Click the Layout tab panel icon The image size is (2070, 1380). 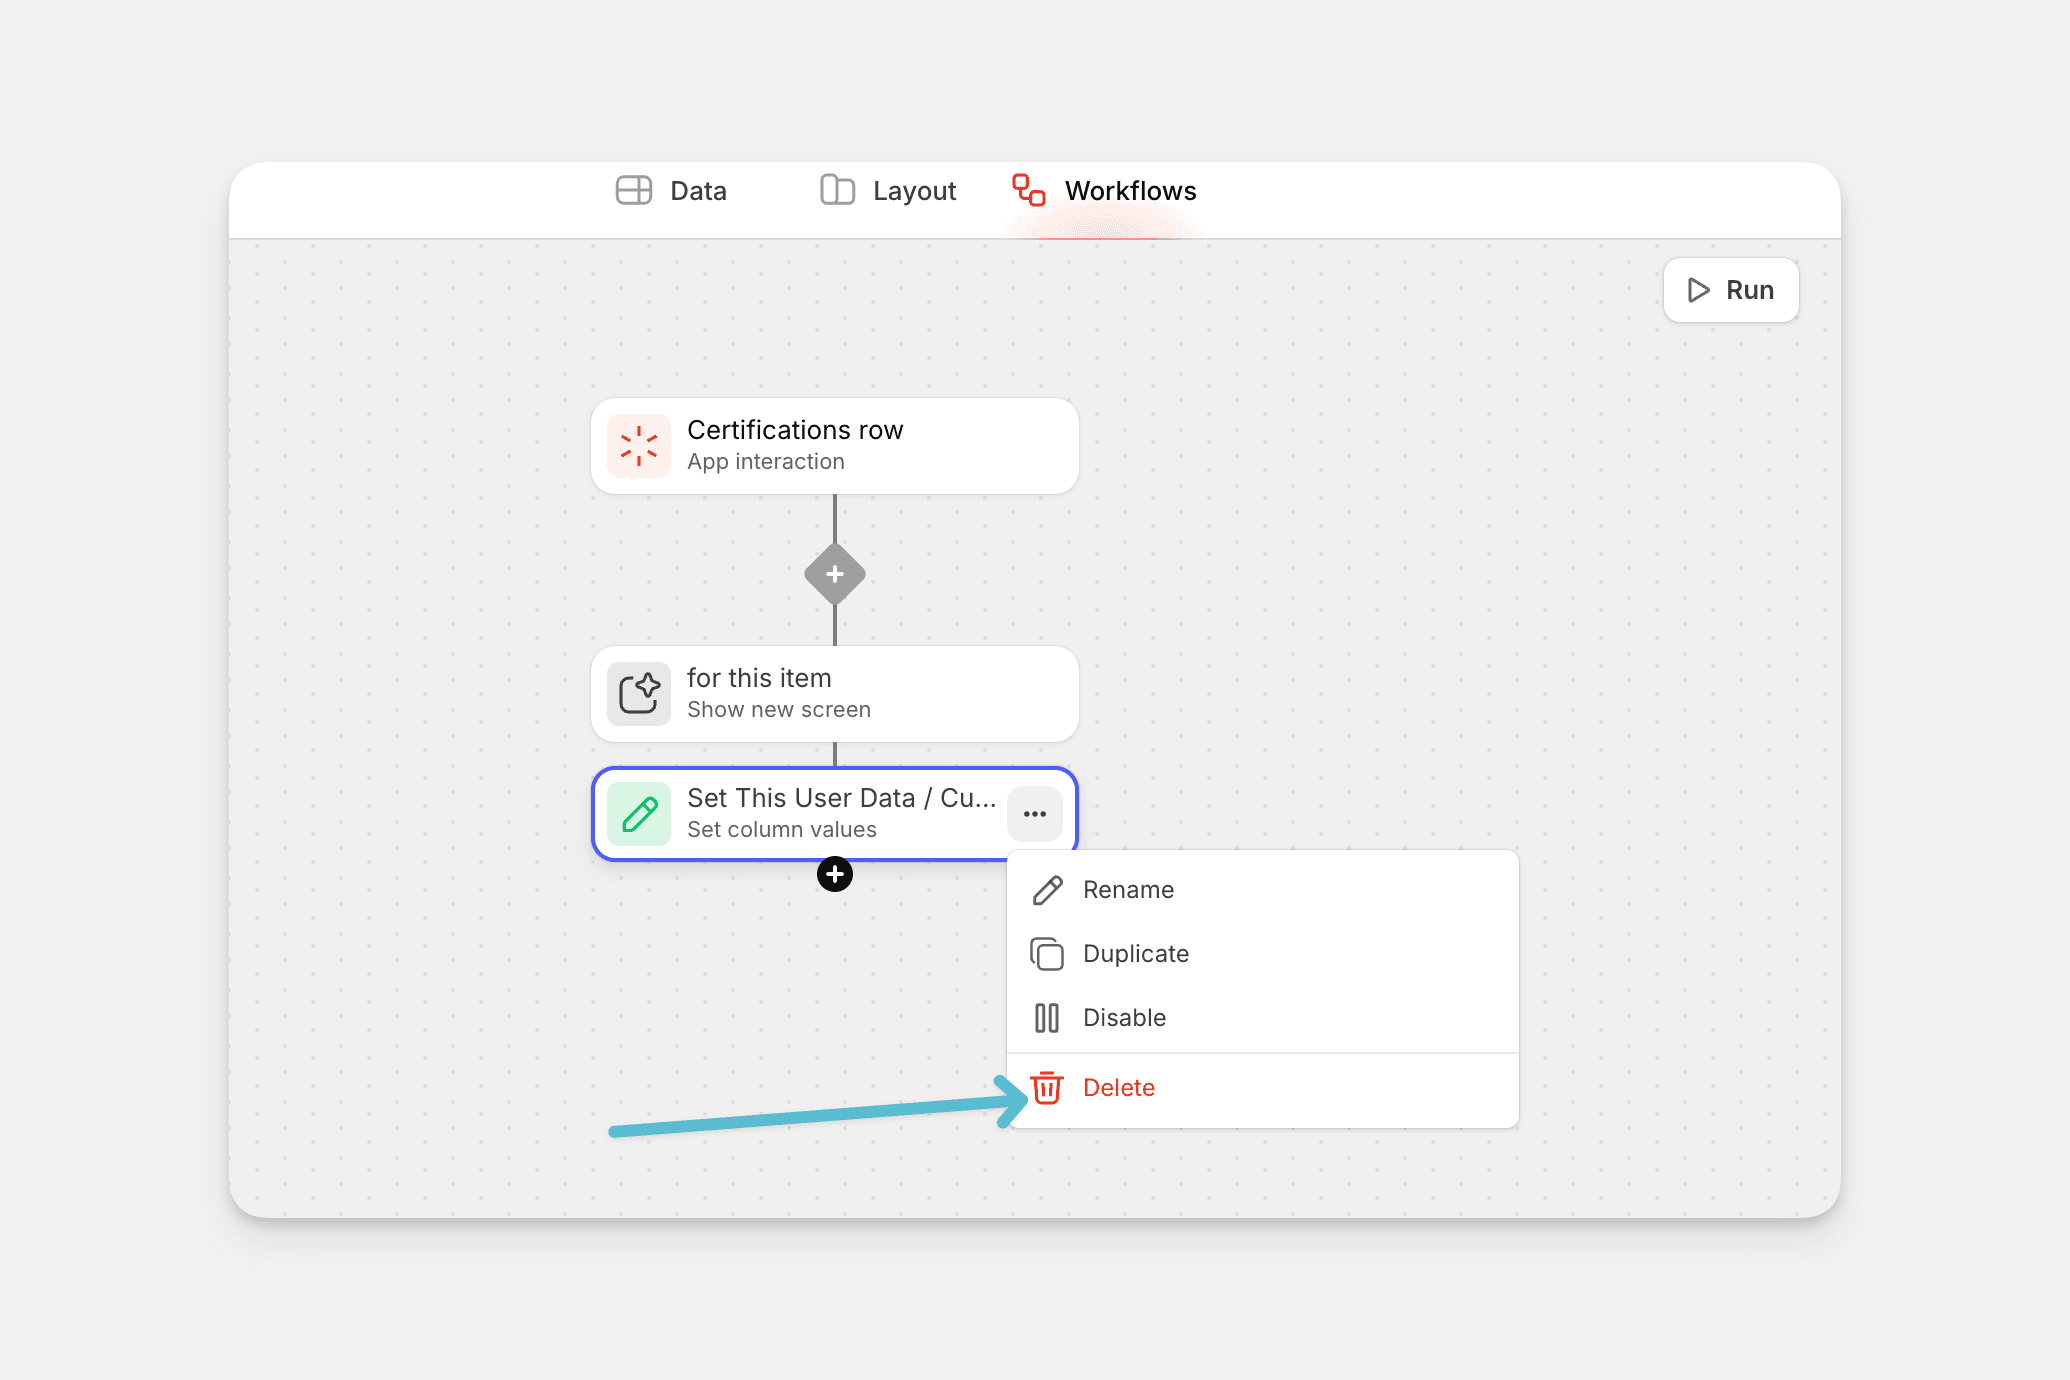pos(837,190)
